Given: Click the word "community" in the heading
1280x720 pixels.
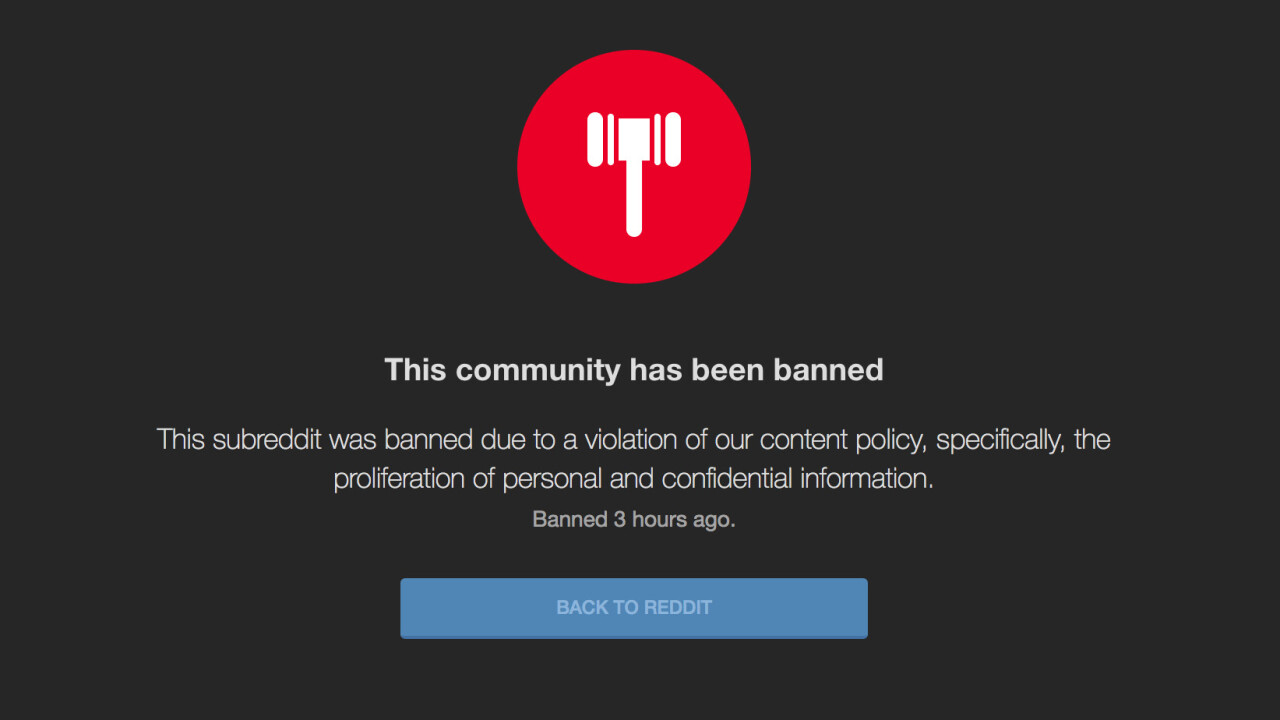Looking at the screenshot, I should tap(538, 370).
